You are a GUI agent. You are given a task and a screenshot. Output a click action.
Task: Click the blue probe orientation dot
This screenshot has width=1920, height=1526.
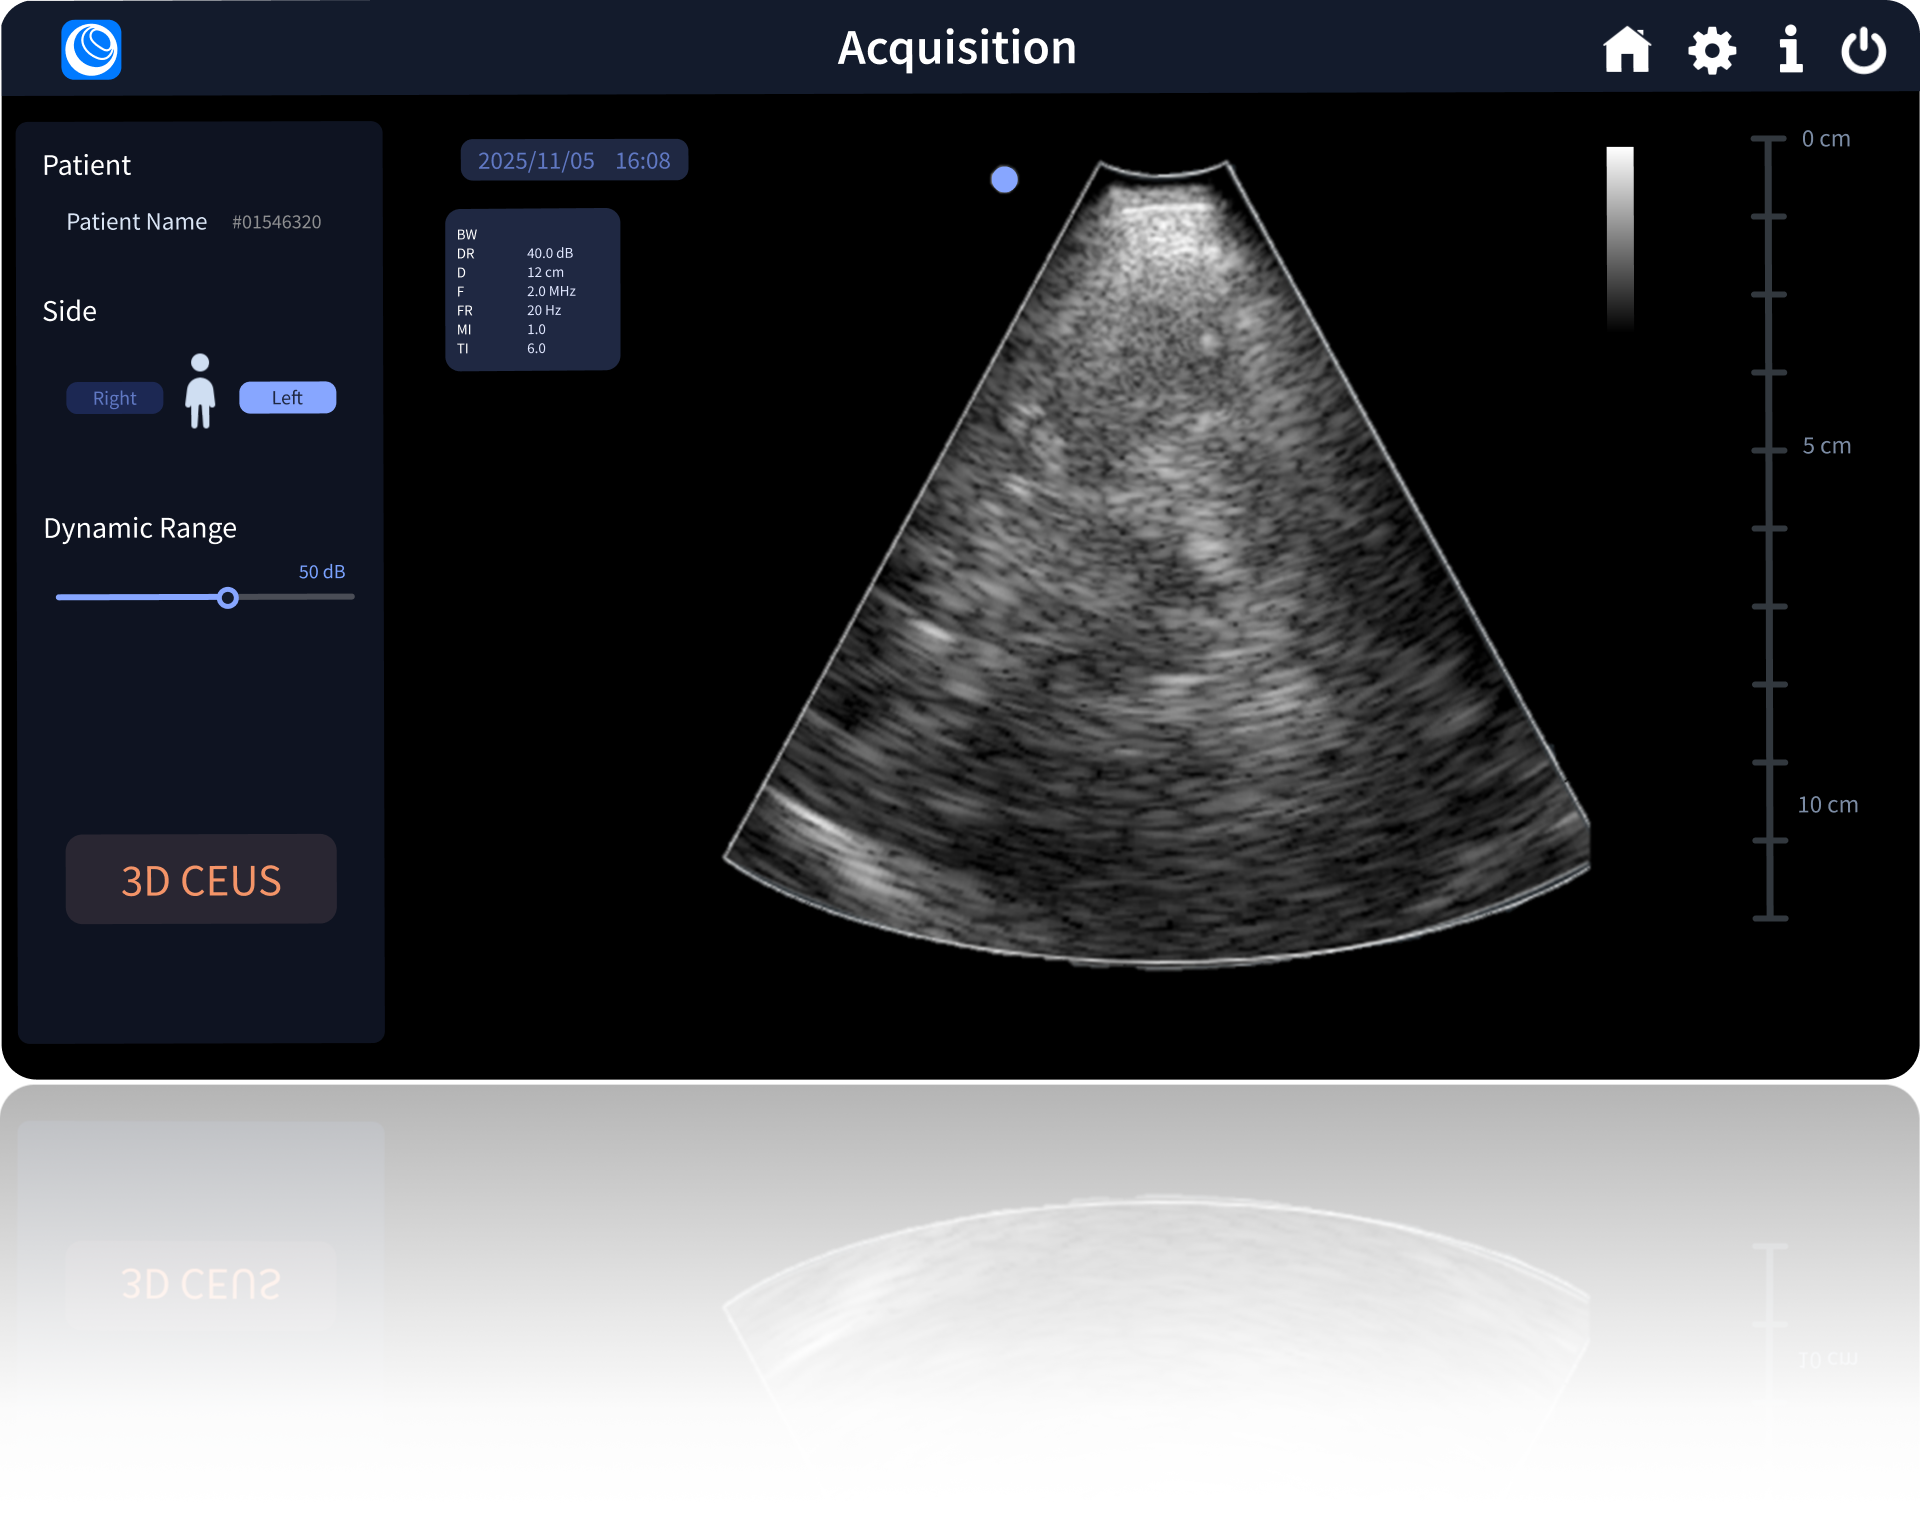pyautogui.click(x=1004, y=179)
